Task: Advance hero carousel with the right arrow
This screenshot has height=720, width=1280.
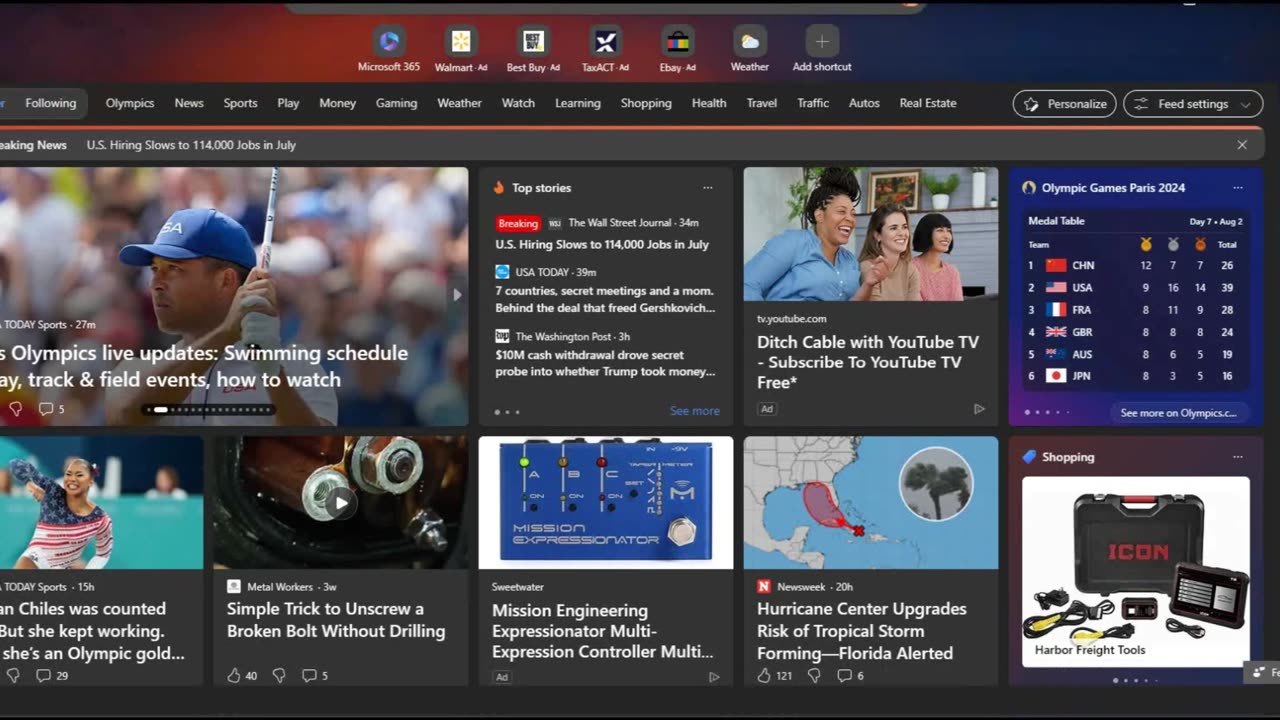Action: (x=457, y=295)
